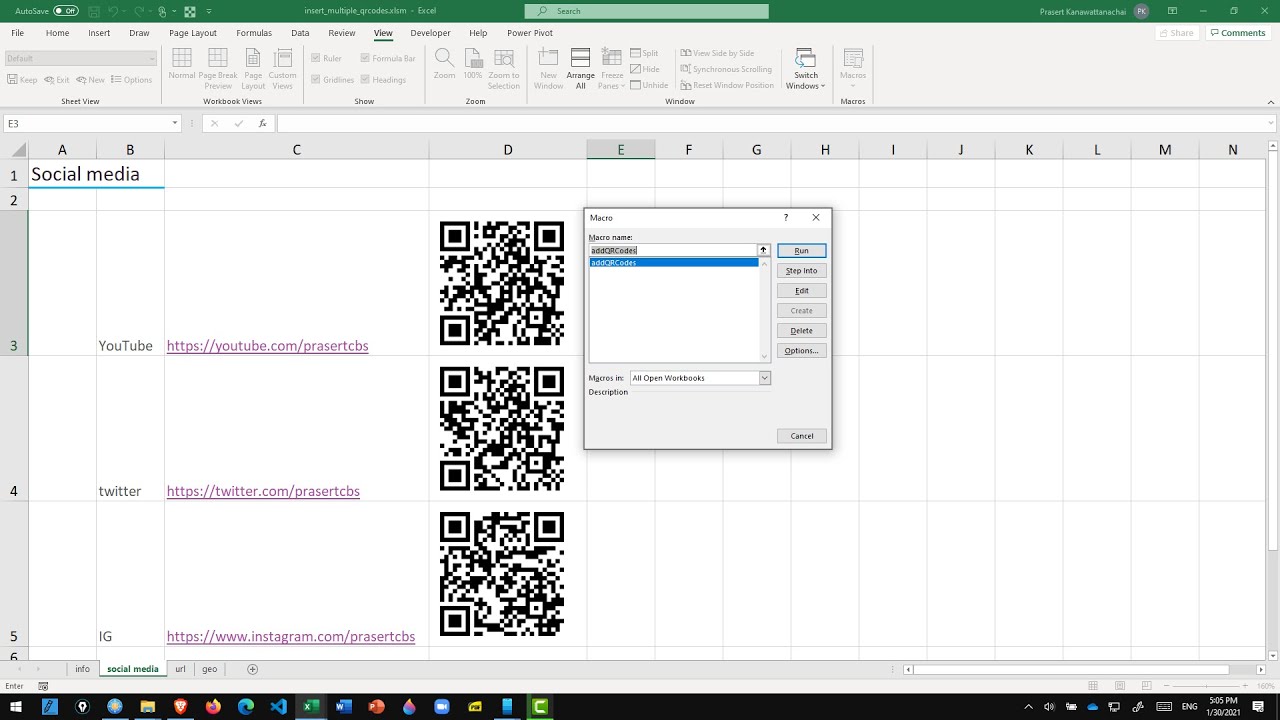Screen dimensions: 1280x720
Task: Click the Macro name input field
Action: [673, 250]
